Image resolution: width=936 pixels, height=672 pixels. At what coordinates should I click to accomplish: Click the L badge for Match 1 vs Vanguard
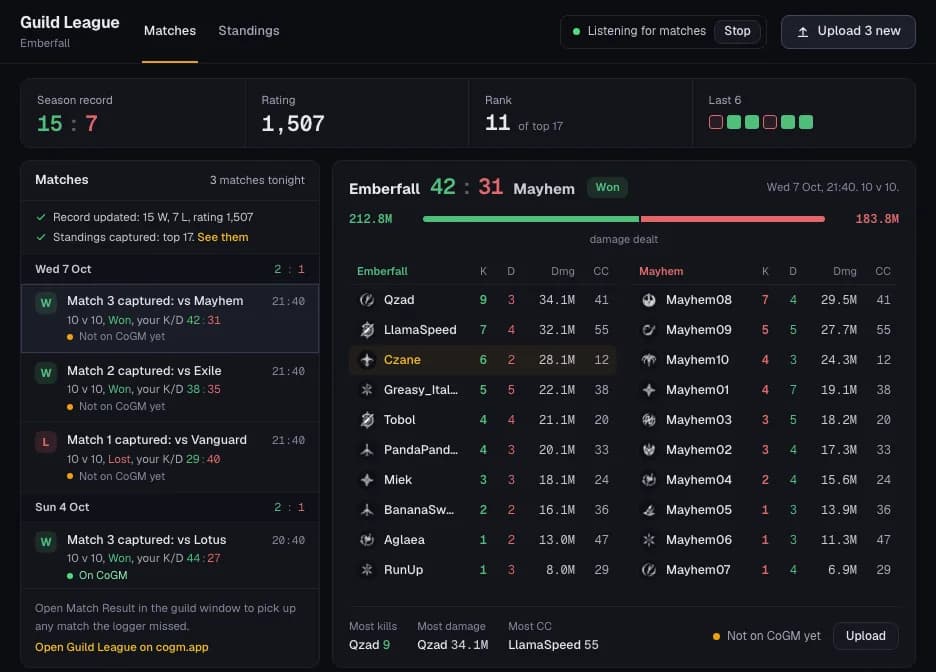click(46, 442)
